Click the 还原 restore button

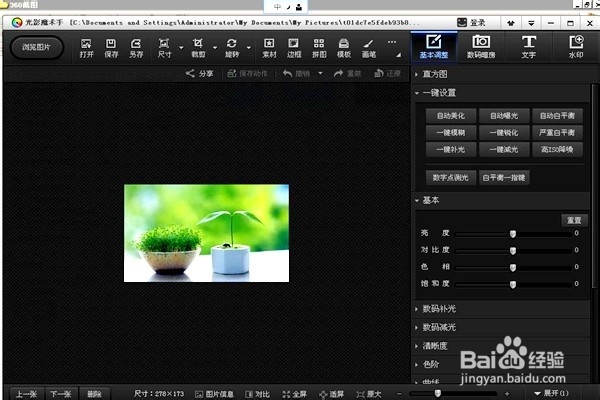387,73
